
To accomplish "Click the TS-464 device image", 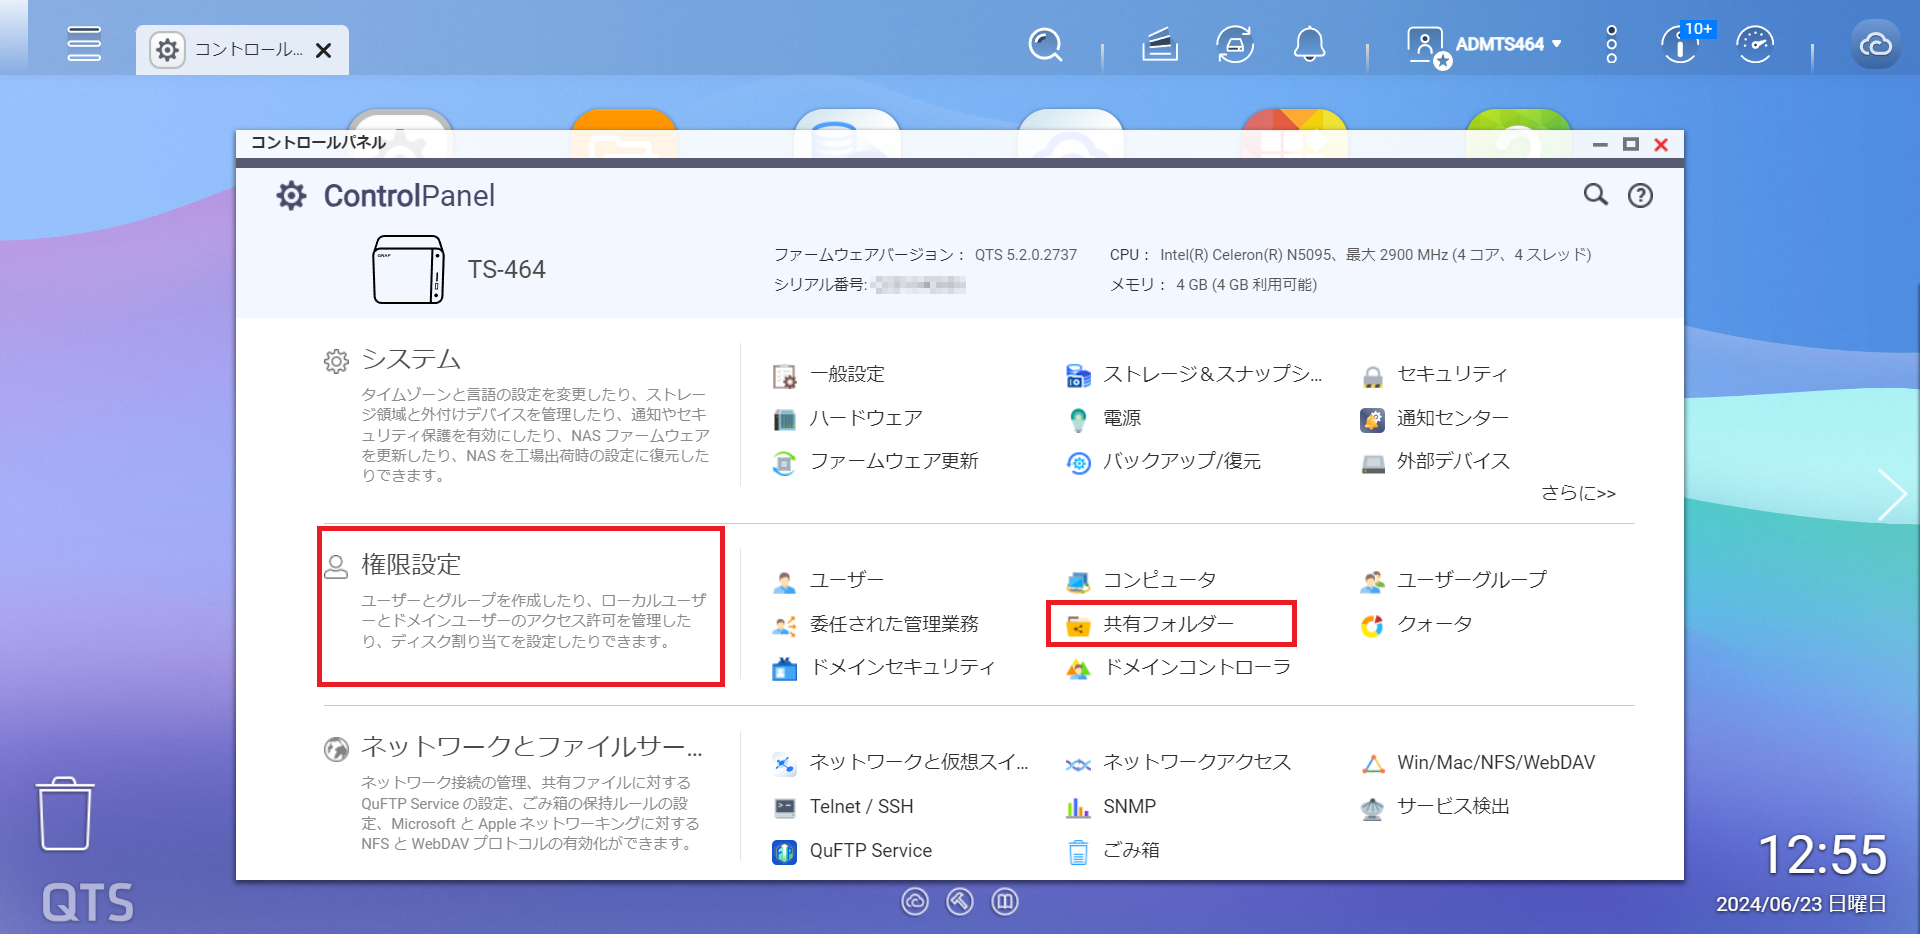I will pyautogui.click(x=408, y=269).
